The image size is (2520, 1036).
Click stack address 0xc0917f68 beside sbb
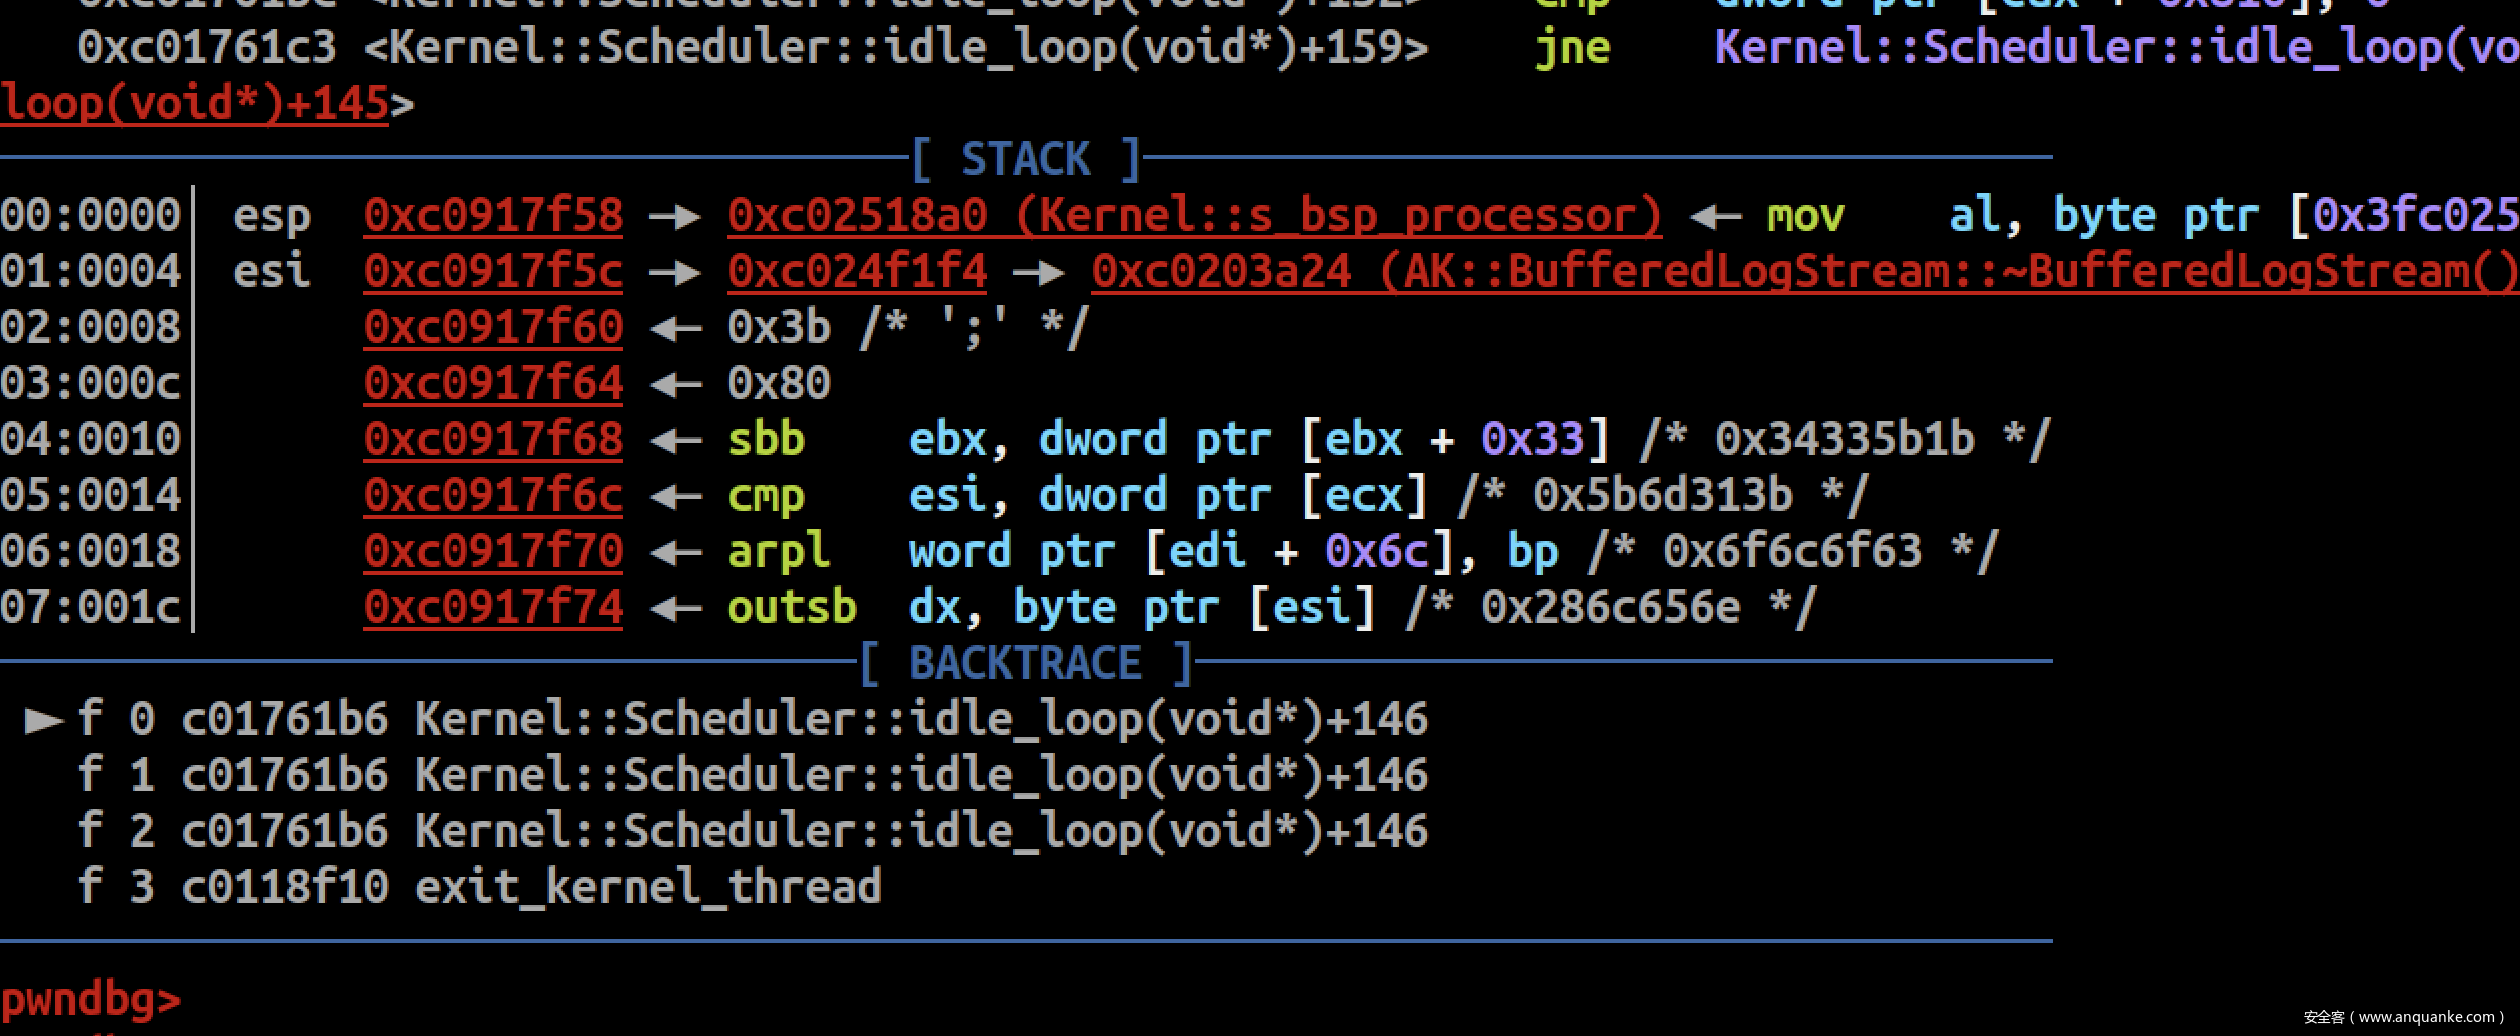tap(493, 440)
